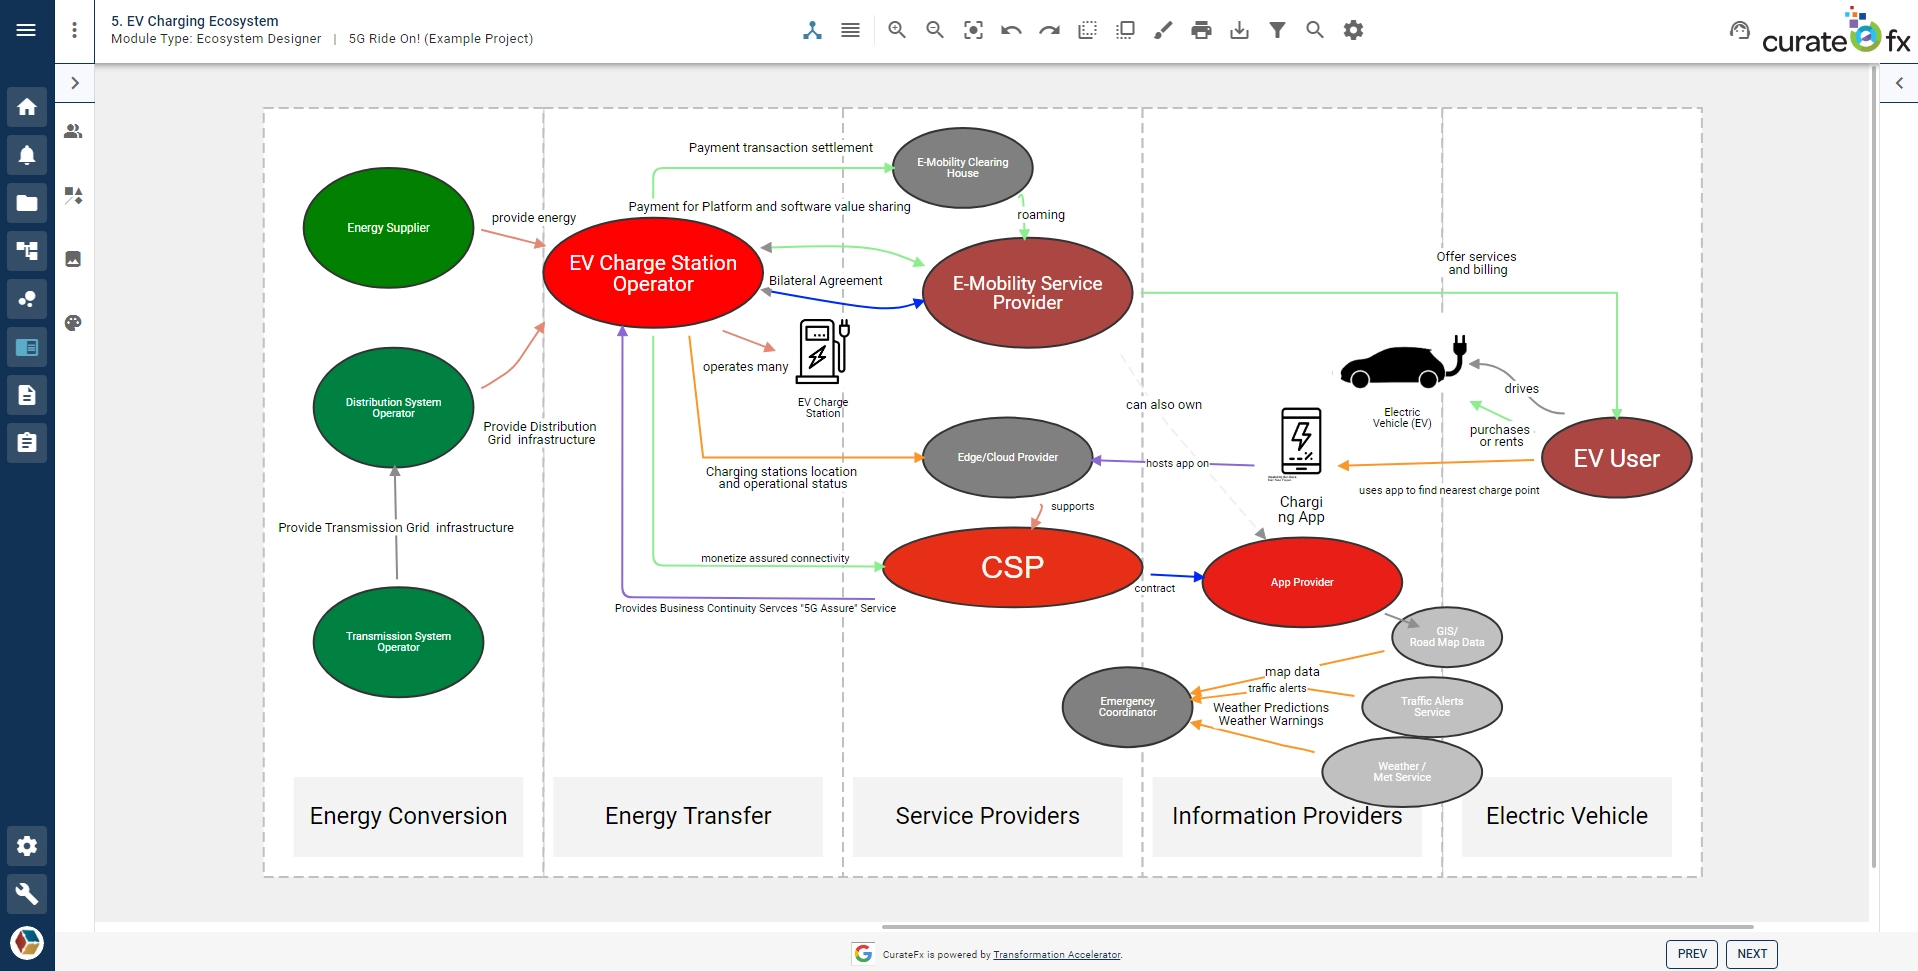Select the EV User node

[x=1616, y=458]
